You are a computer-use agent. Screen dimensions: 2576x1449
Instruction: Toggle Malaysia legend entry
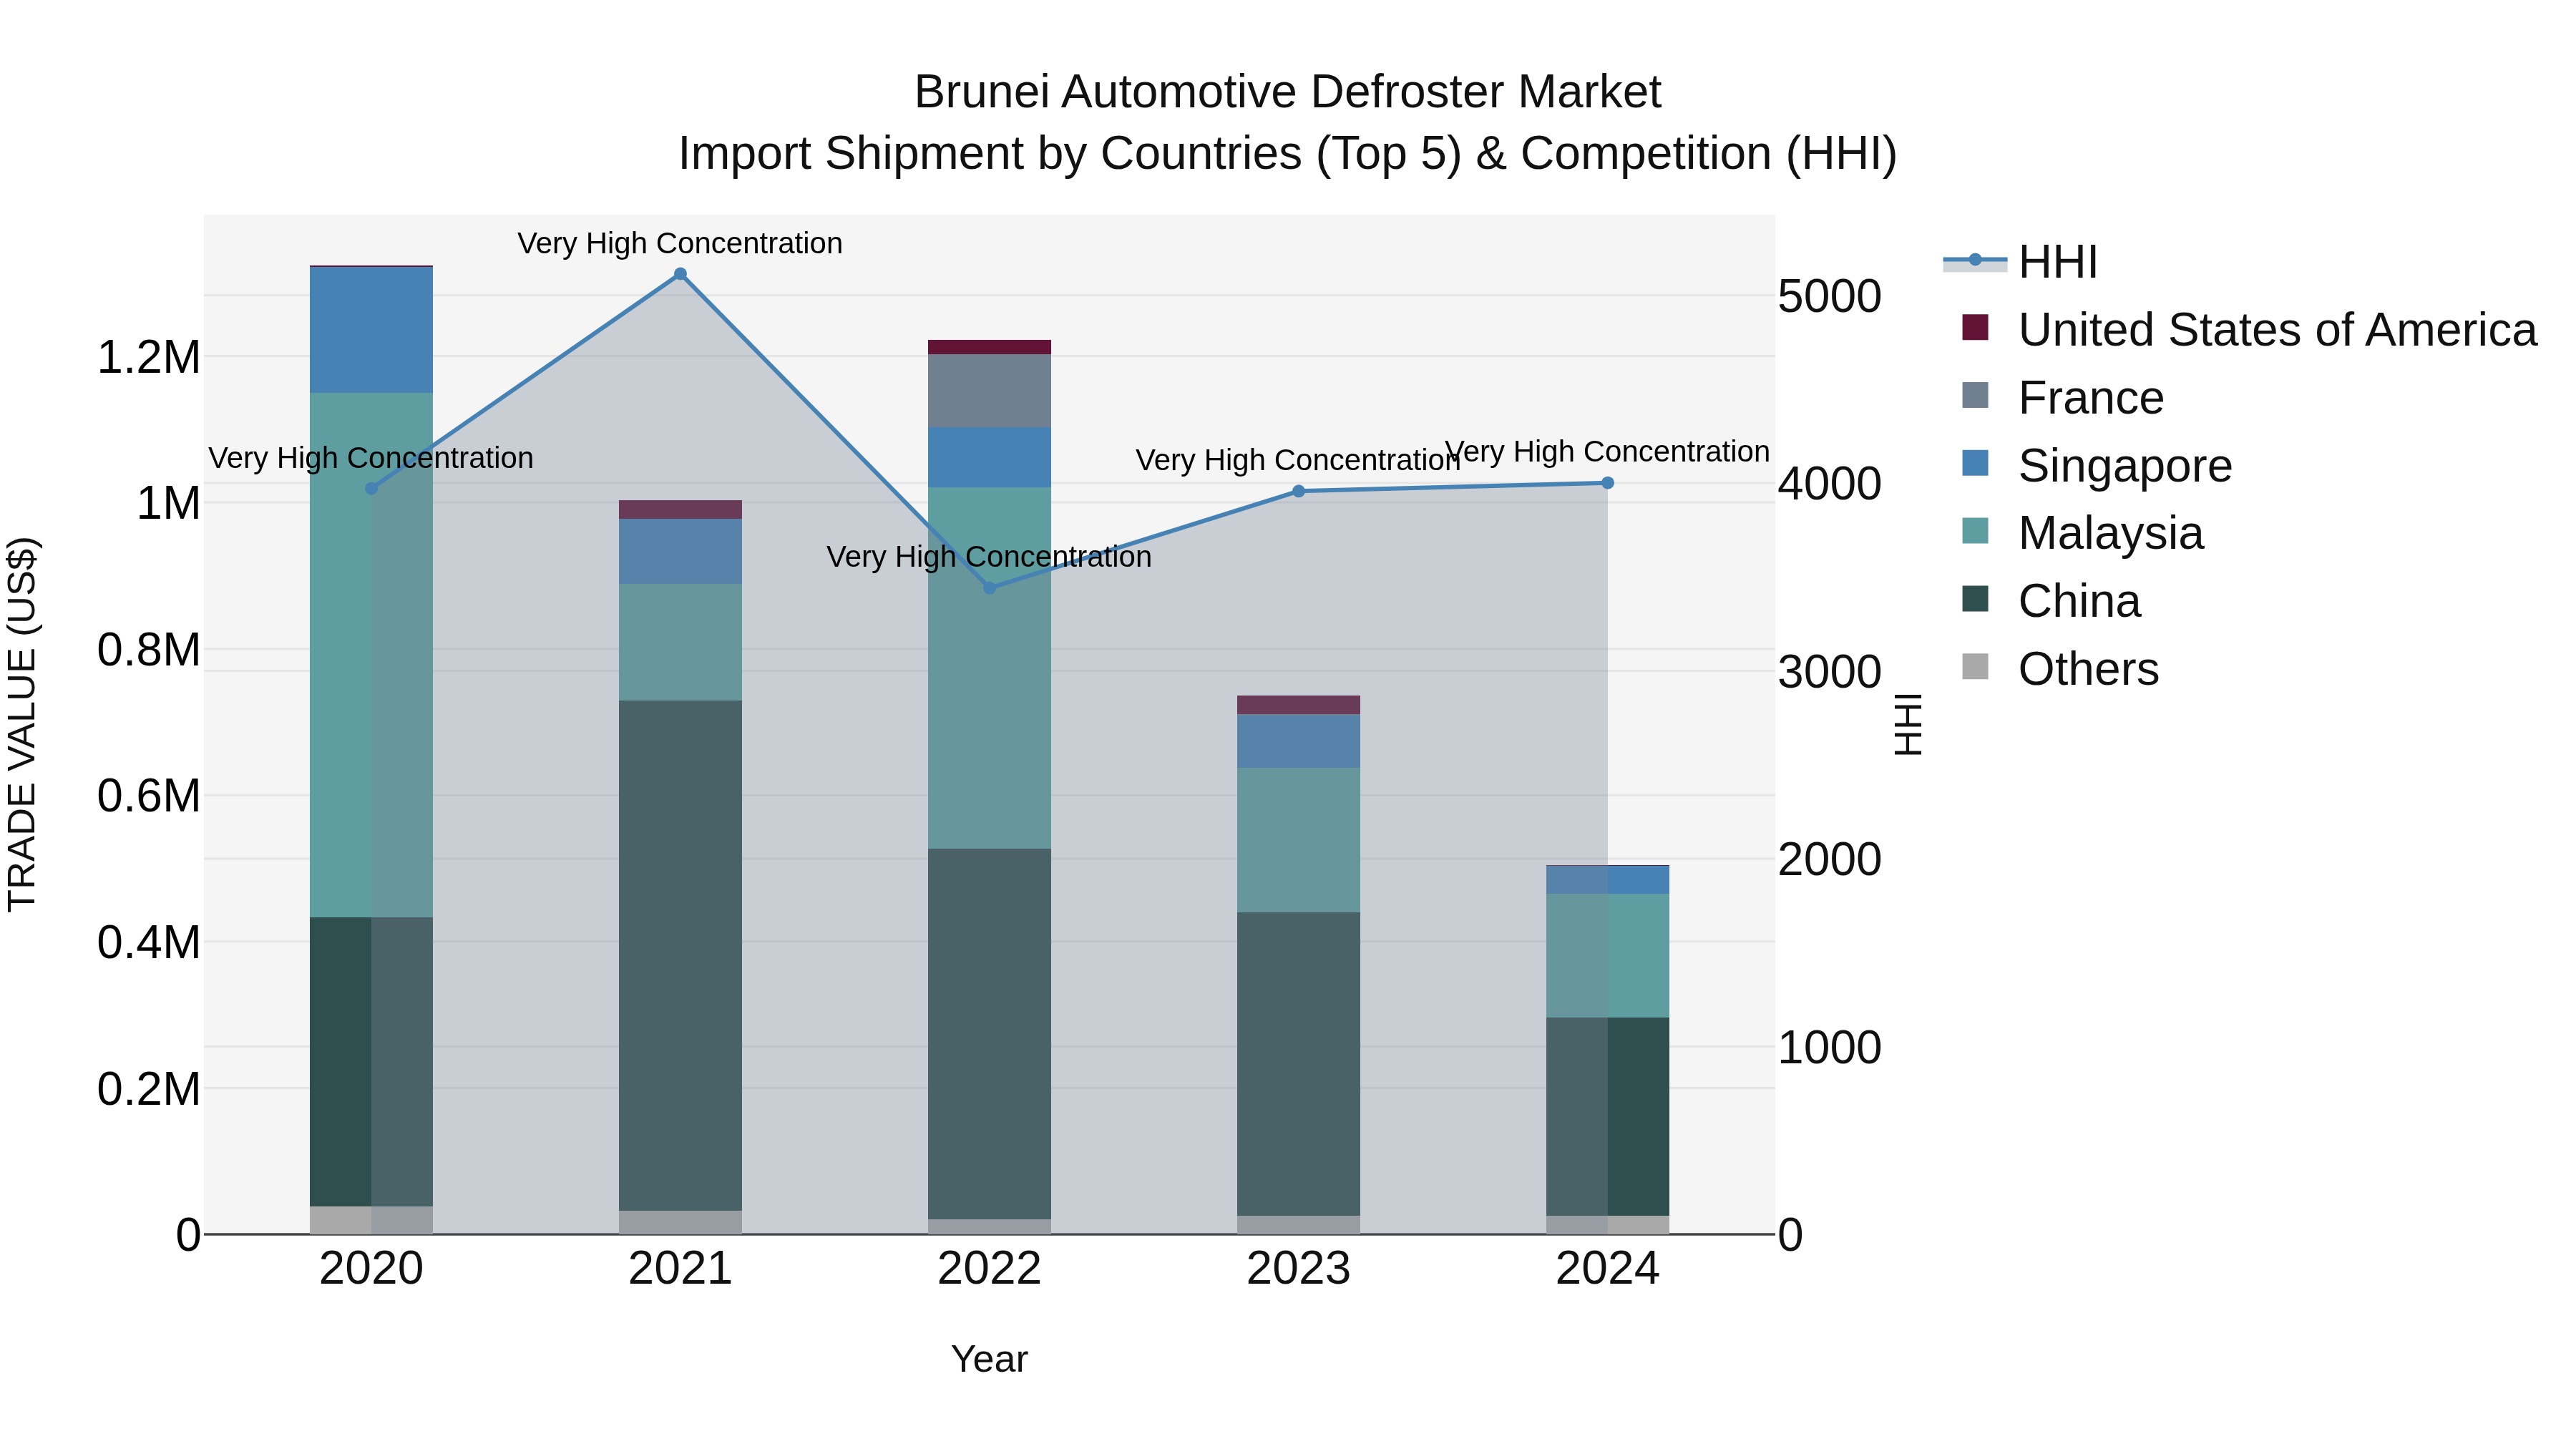coord(2082,533)
